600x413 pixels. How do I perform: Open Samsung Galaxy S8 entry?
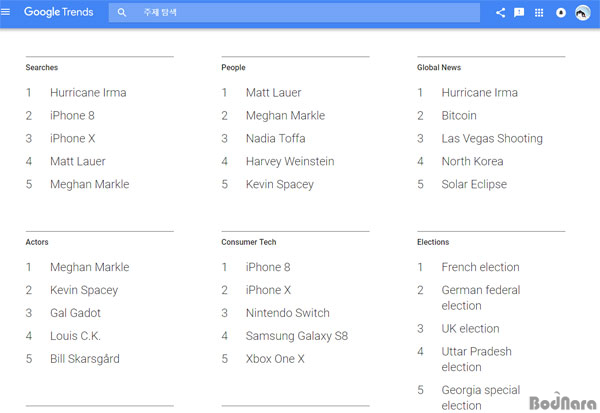297,336
